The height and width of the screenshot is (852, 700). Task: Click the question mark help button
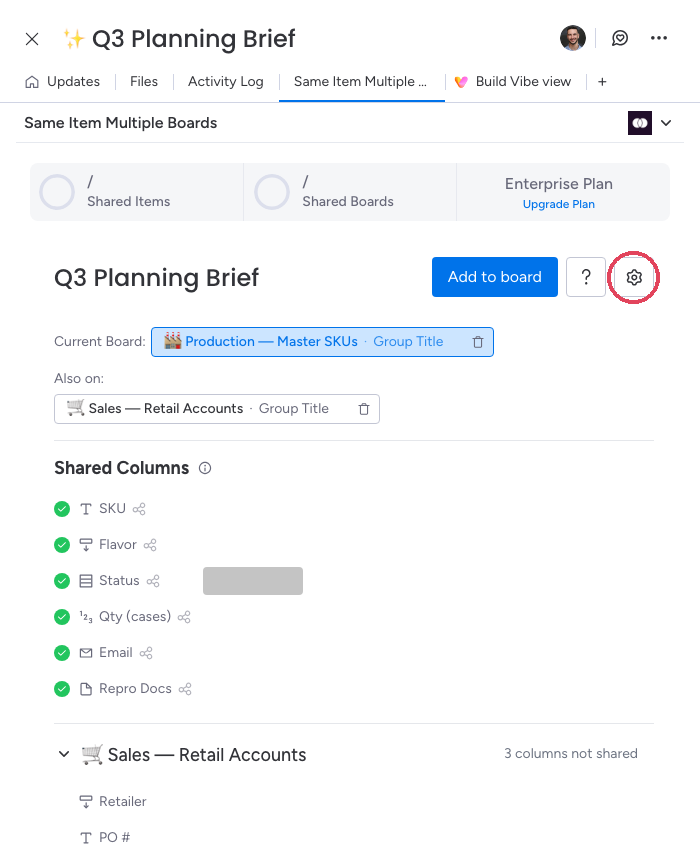point(586,277)
